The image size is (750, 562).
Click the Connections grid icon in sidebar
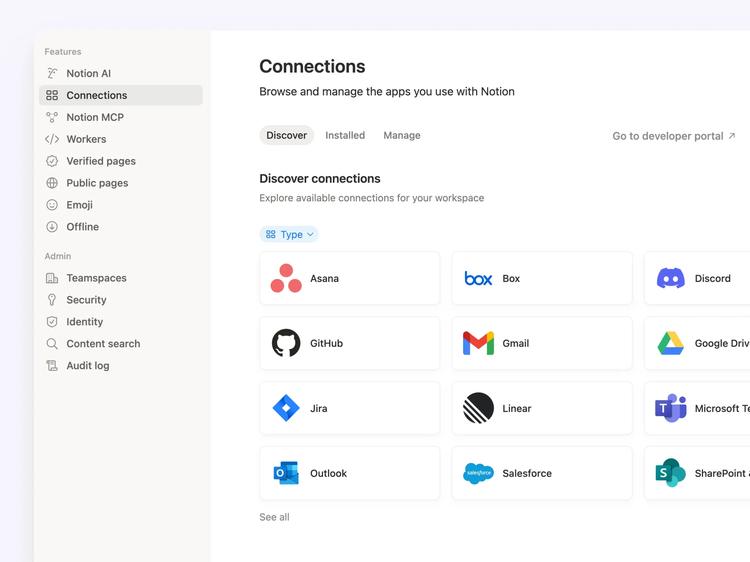pos(52,95)
